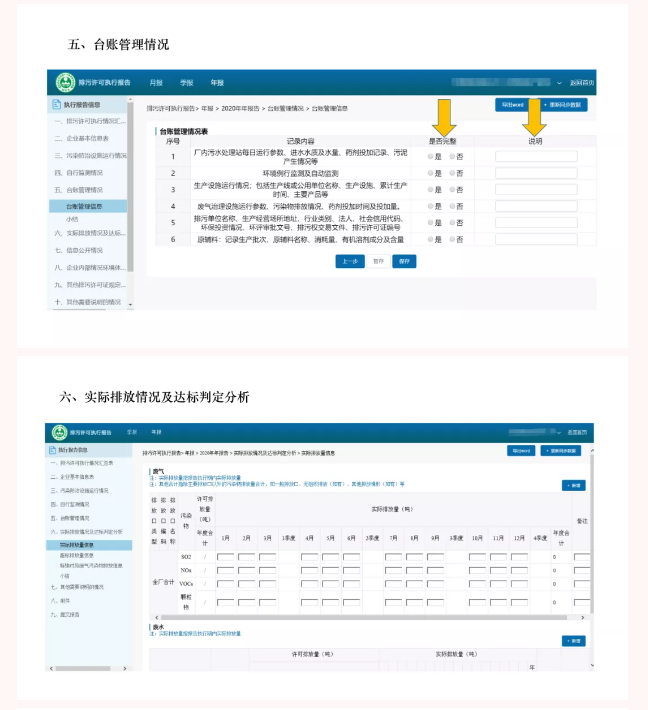Select 是 radio for row 1 厂内污水处理站 record

[x=431, y=156]
